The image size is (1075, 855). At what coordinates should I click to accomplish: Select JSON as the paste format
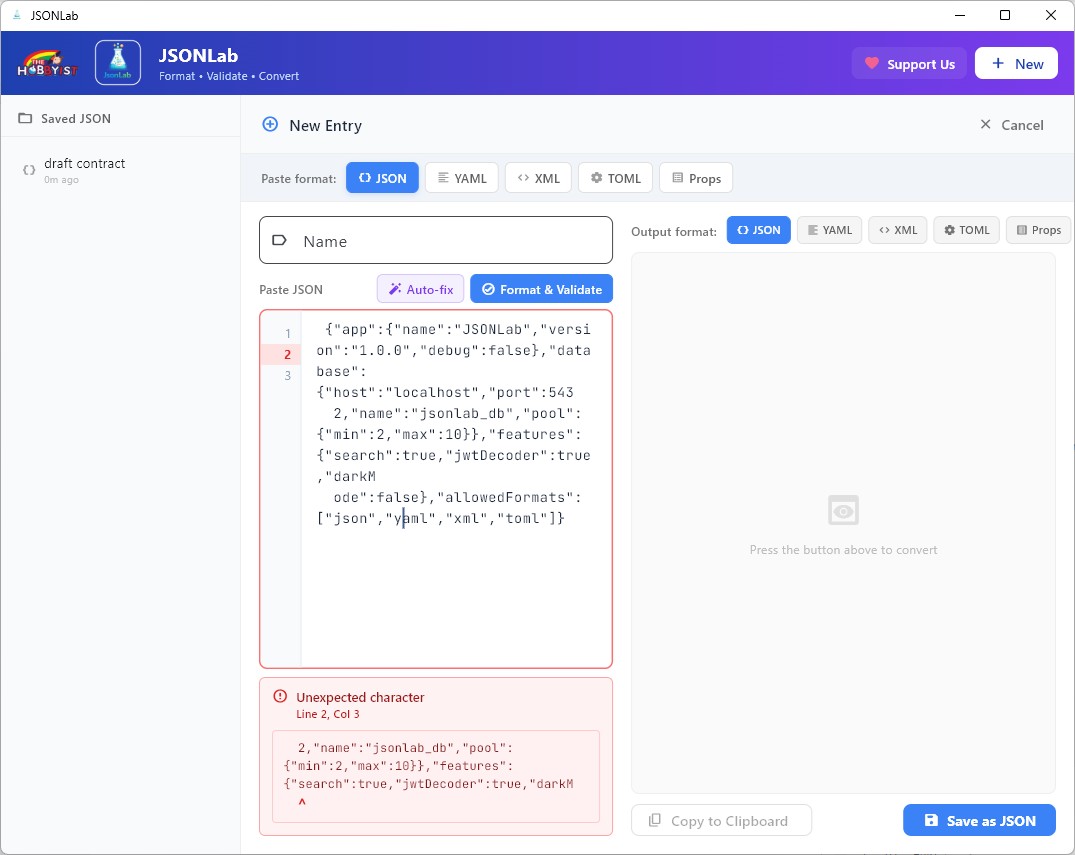(382, 178)
